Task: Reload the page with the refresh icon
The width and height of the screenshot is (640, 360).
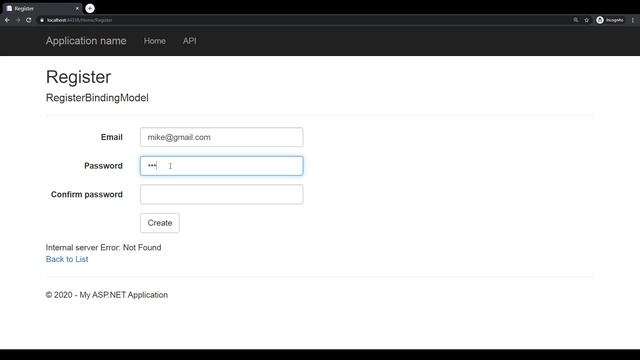Action: click(x=29, y=20)
